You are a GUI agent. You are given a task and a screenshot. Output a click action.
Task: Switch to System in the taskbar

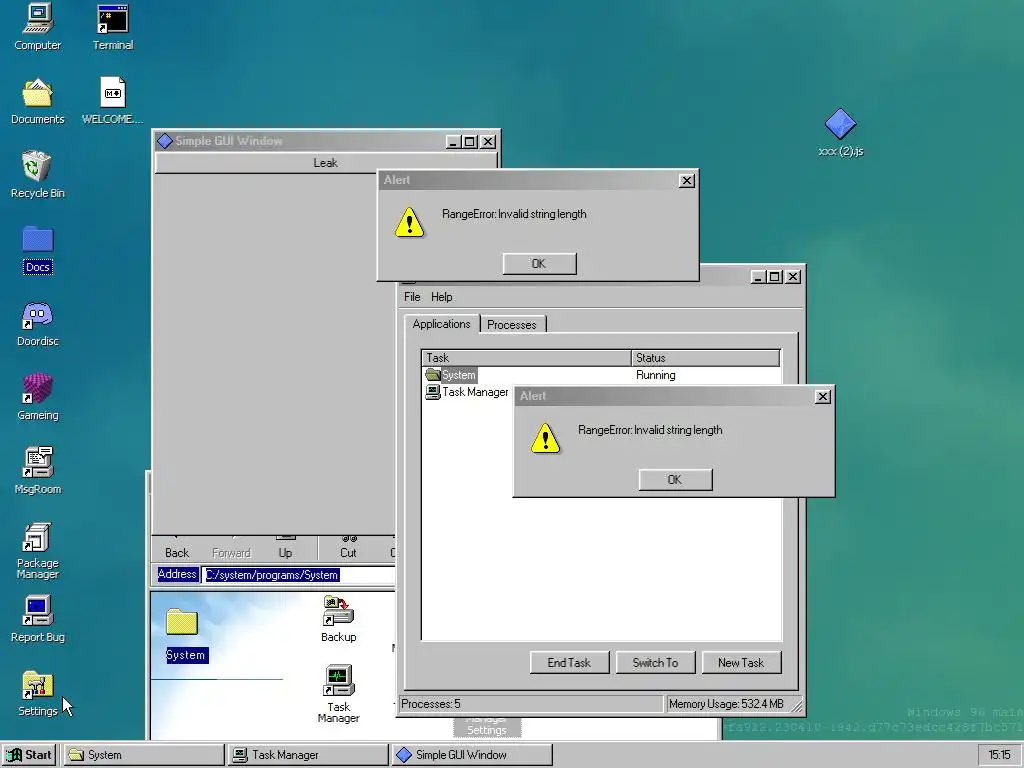(x=144, y=755)
